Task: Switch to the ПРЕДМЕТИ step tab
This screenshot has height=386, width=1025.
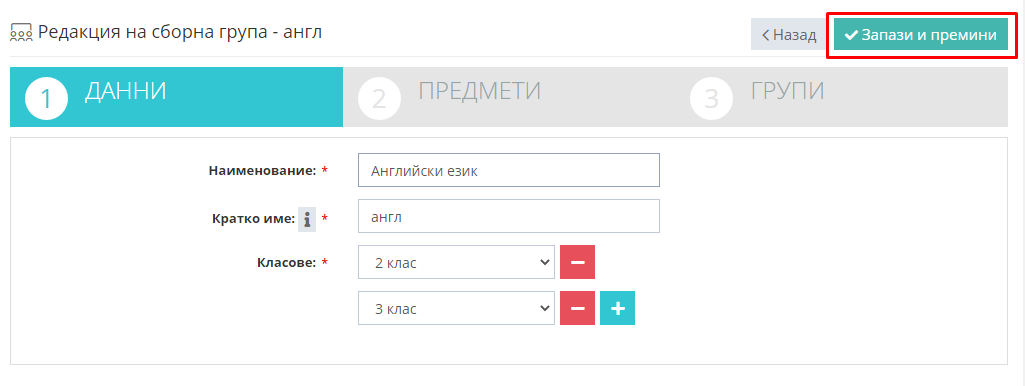Action: (x=509, y=97)
